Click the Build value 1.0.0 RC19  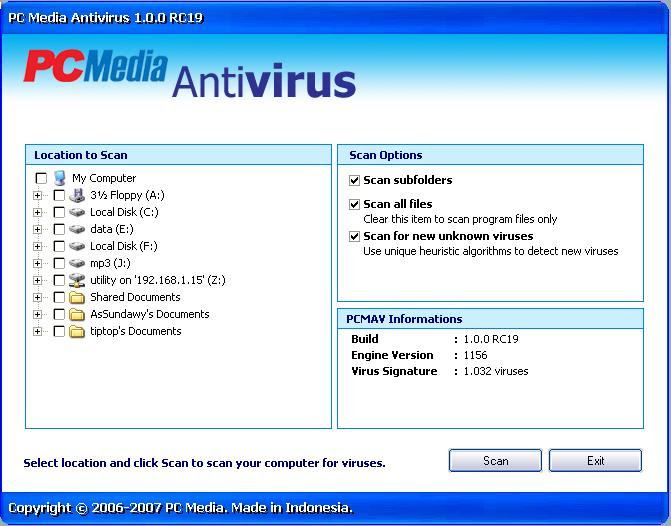[491, 339]
